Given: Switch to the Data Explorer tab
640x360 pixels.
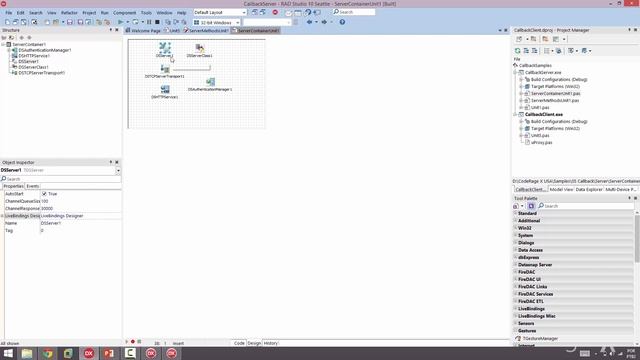Looking at the screenshot, I should pyautogui.click(x=589, y=189).
